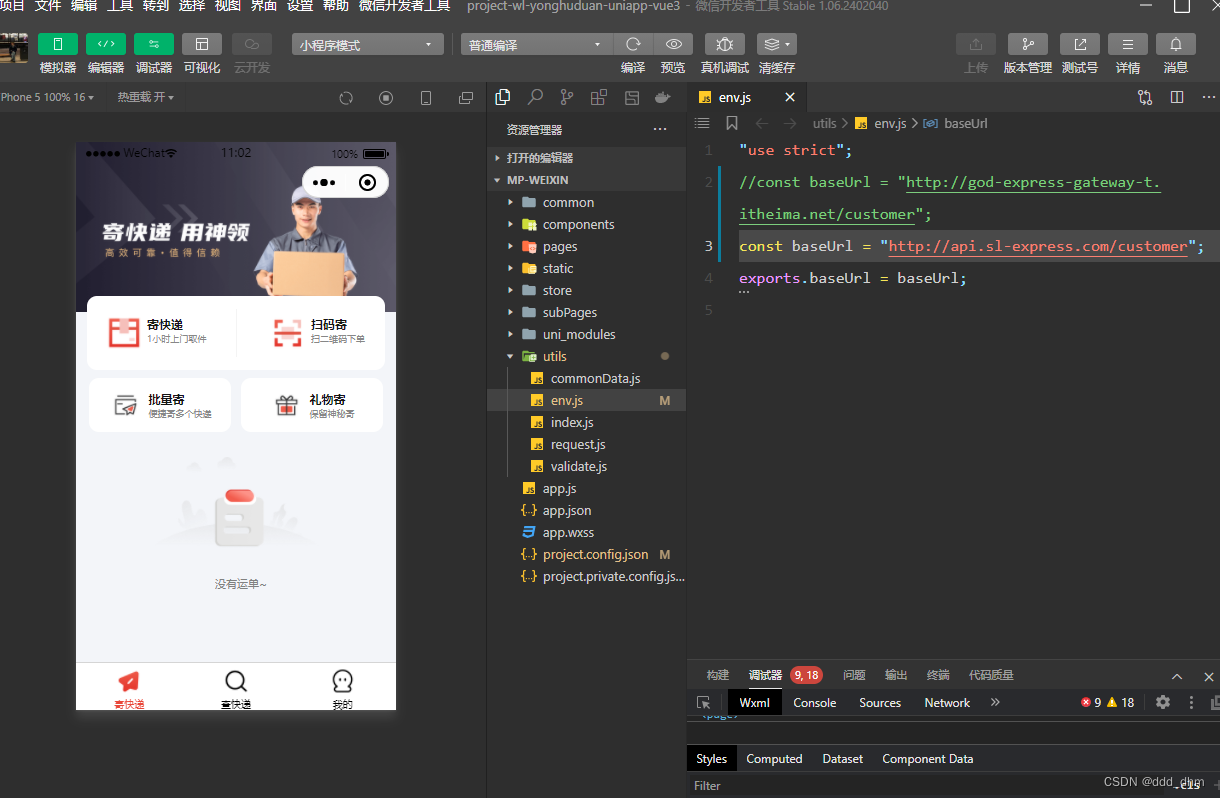This screenshot has height=798, width=1220.
Task: Open the search icon in sidebar
Action: [x=535, y=97]
